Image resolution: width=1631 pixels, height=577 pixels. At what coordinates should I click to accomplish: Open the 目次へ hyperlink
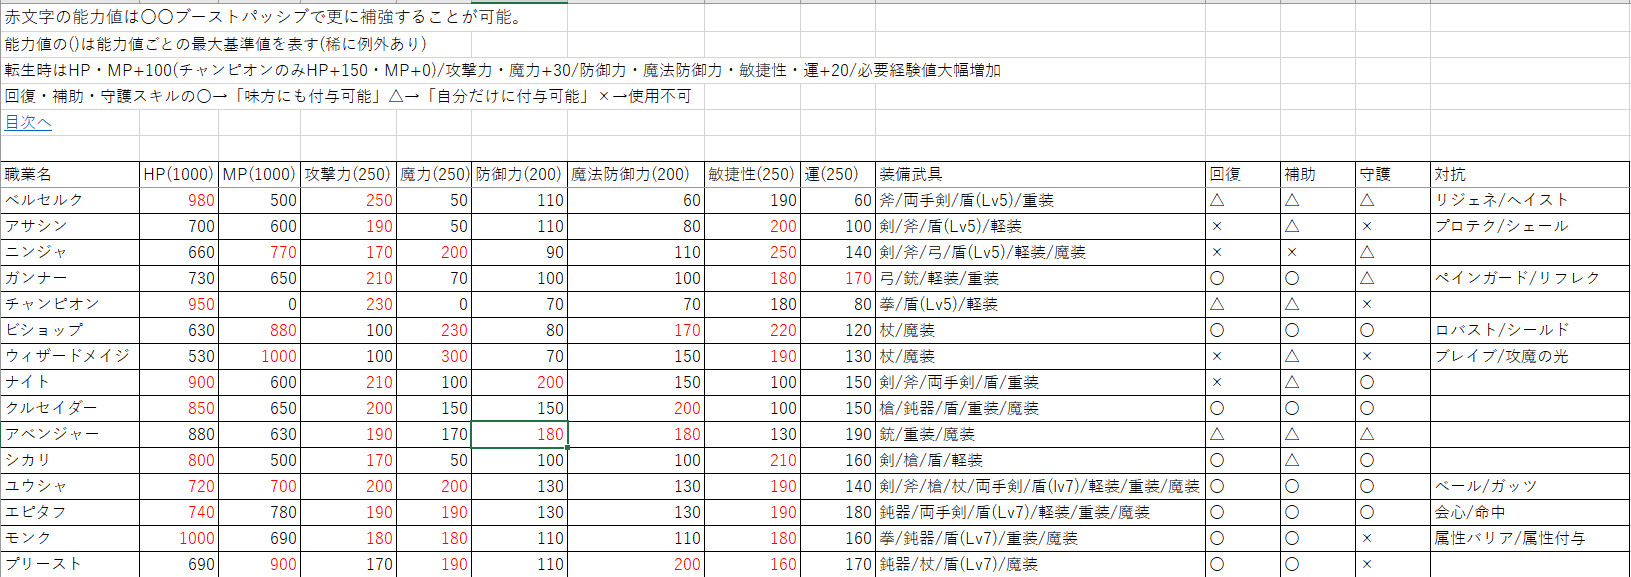28,122
